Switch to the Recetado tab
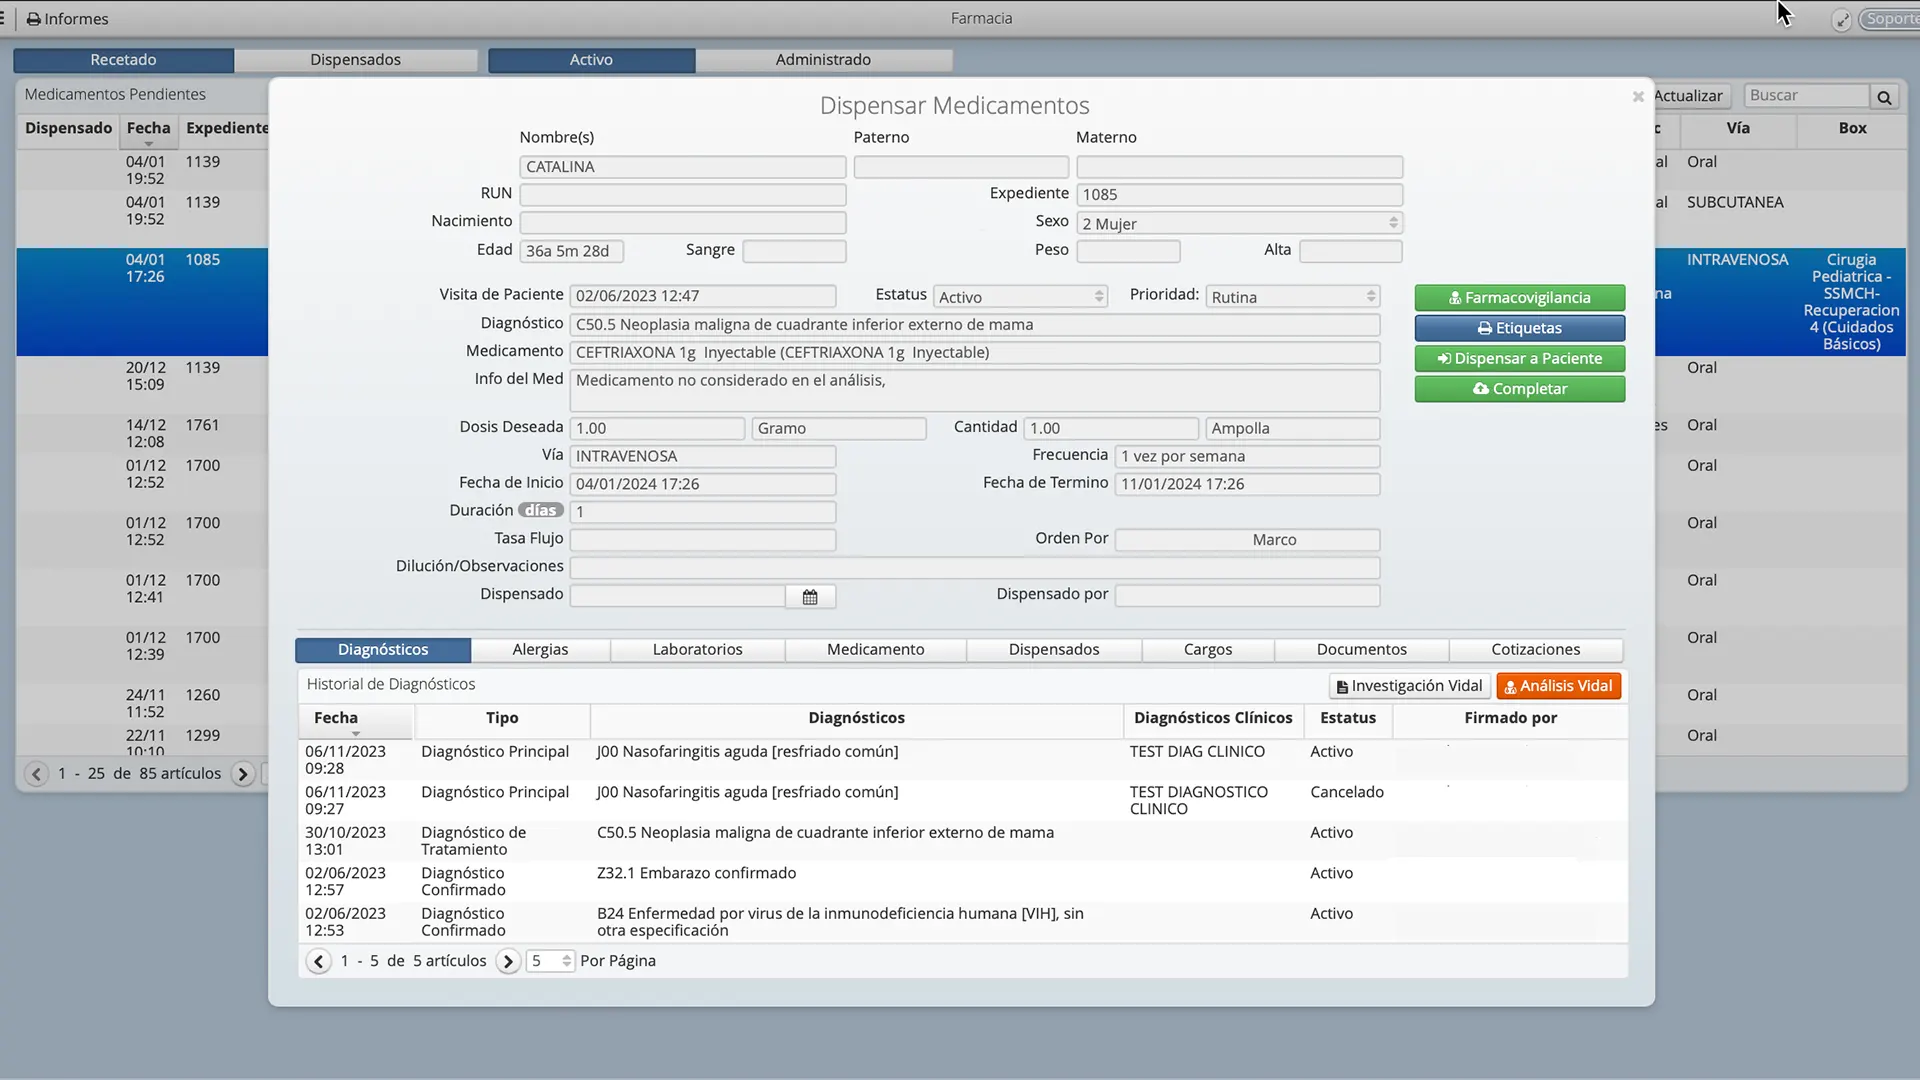Screen dimensions: 1920x1080 (123, 60)
